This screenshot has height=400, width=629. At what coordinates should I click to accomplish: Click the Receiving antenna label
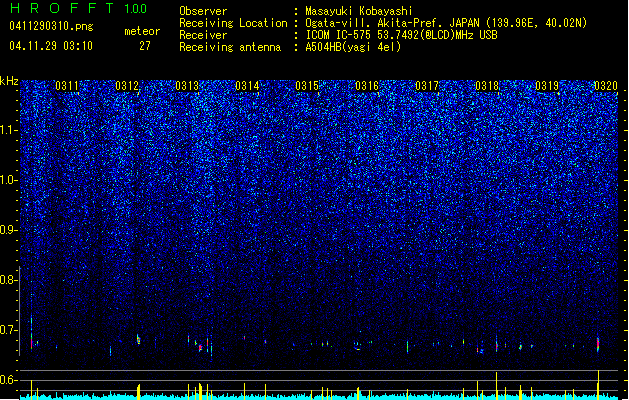pos(230,47)
